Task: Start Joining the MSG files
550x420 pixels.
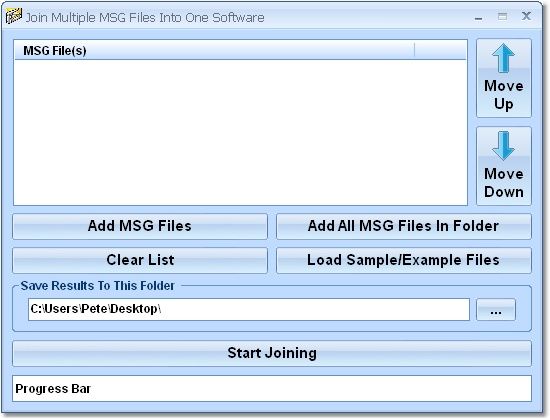Action: [272, 353]
